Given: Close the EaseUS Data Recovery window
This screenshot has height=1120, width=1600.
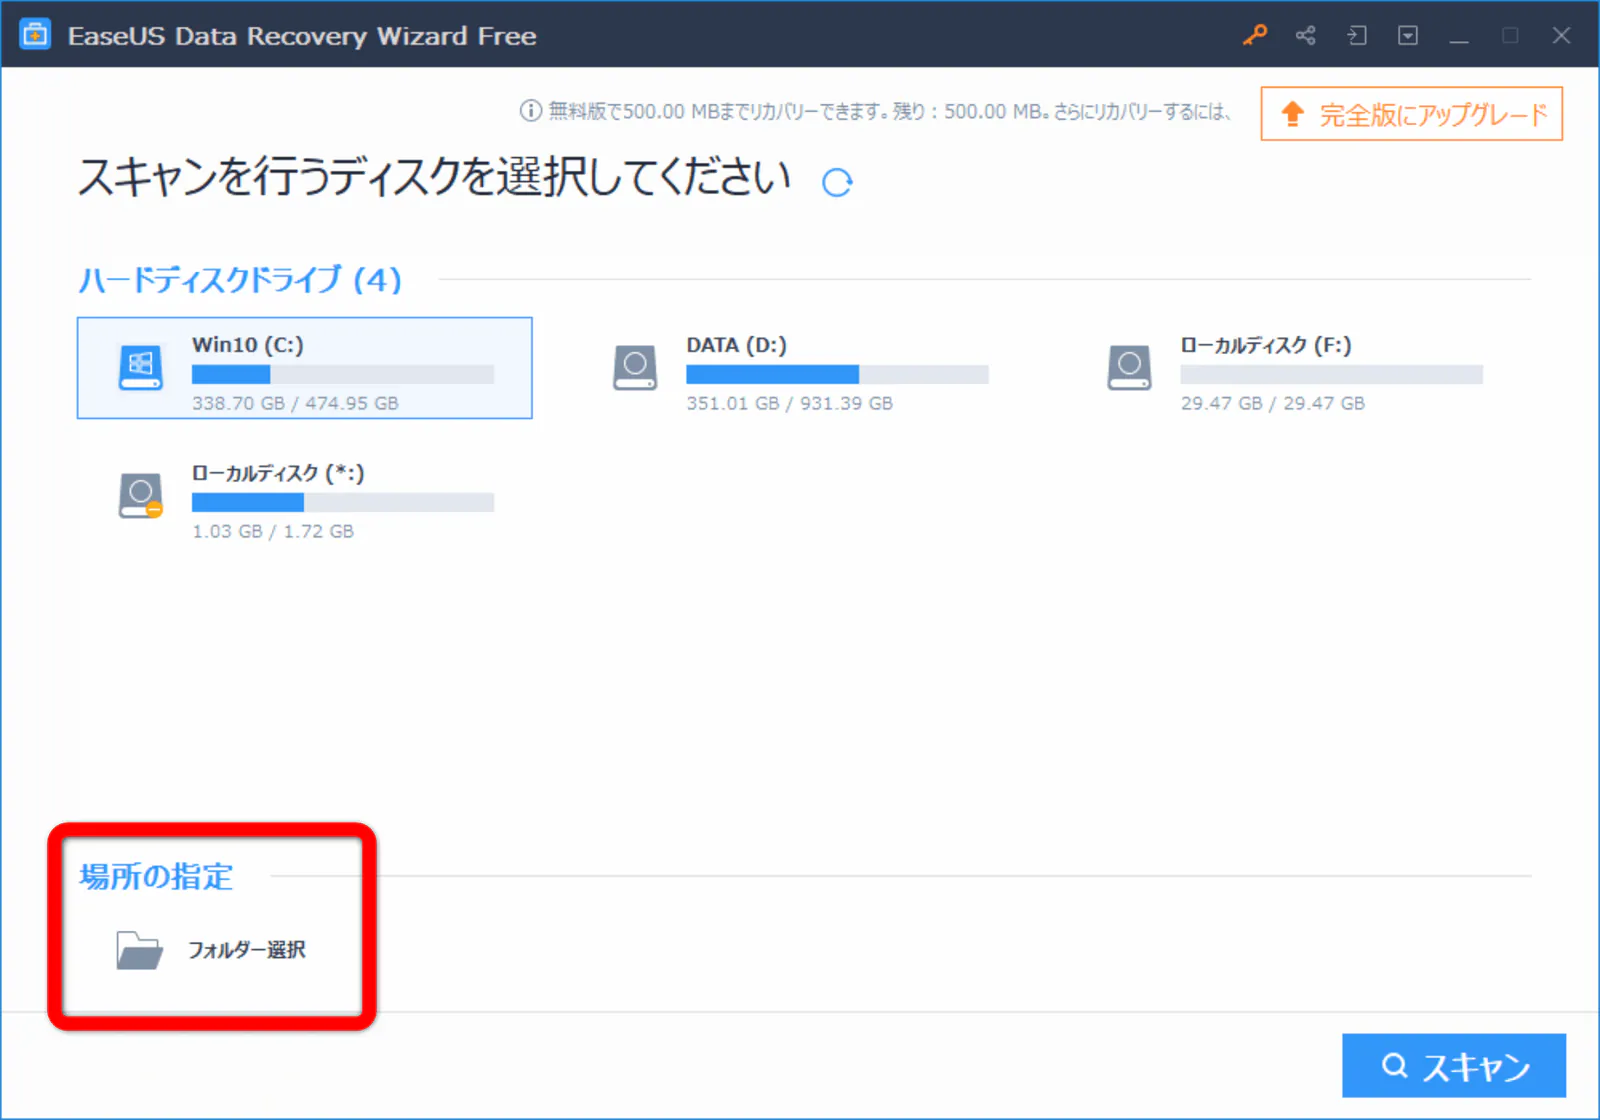Looking at the screenshot, I should pyautogui.click(x=1561, y=35).
